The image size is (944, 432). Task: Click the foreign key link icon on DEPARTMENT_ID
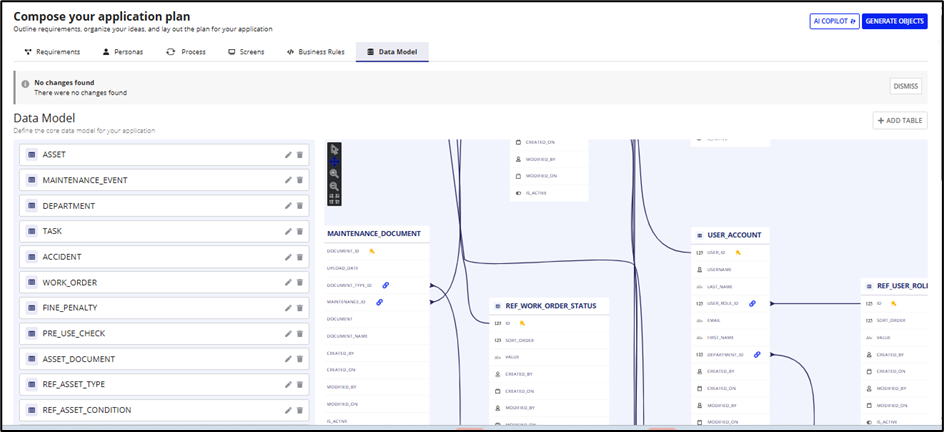pyautogui.click(x=757, y=354)
